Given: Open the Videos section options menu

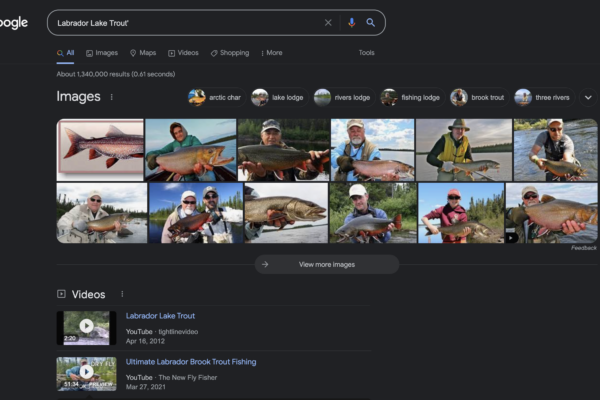Looking at the screenshot, I should click(x=122, y=294).
